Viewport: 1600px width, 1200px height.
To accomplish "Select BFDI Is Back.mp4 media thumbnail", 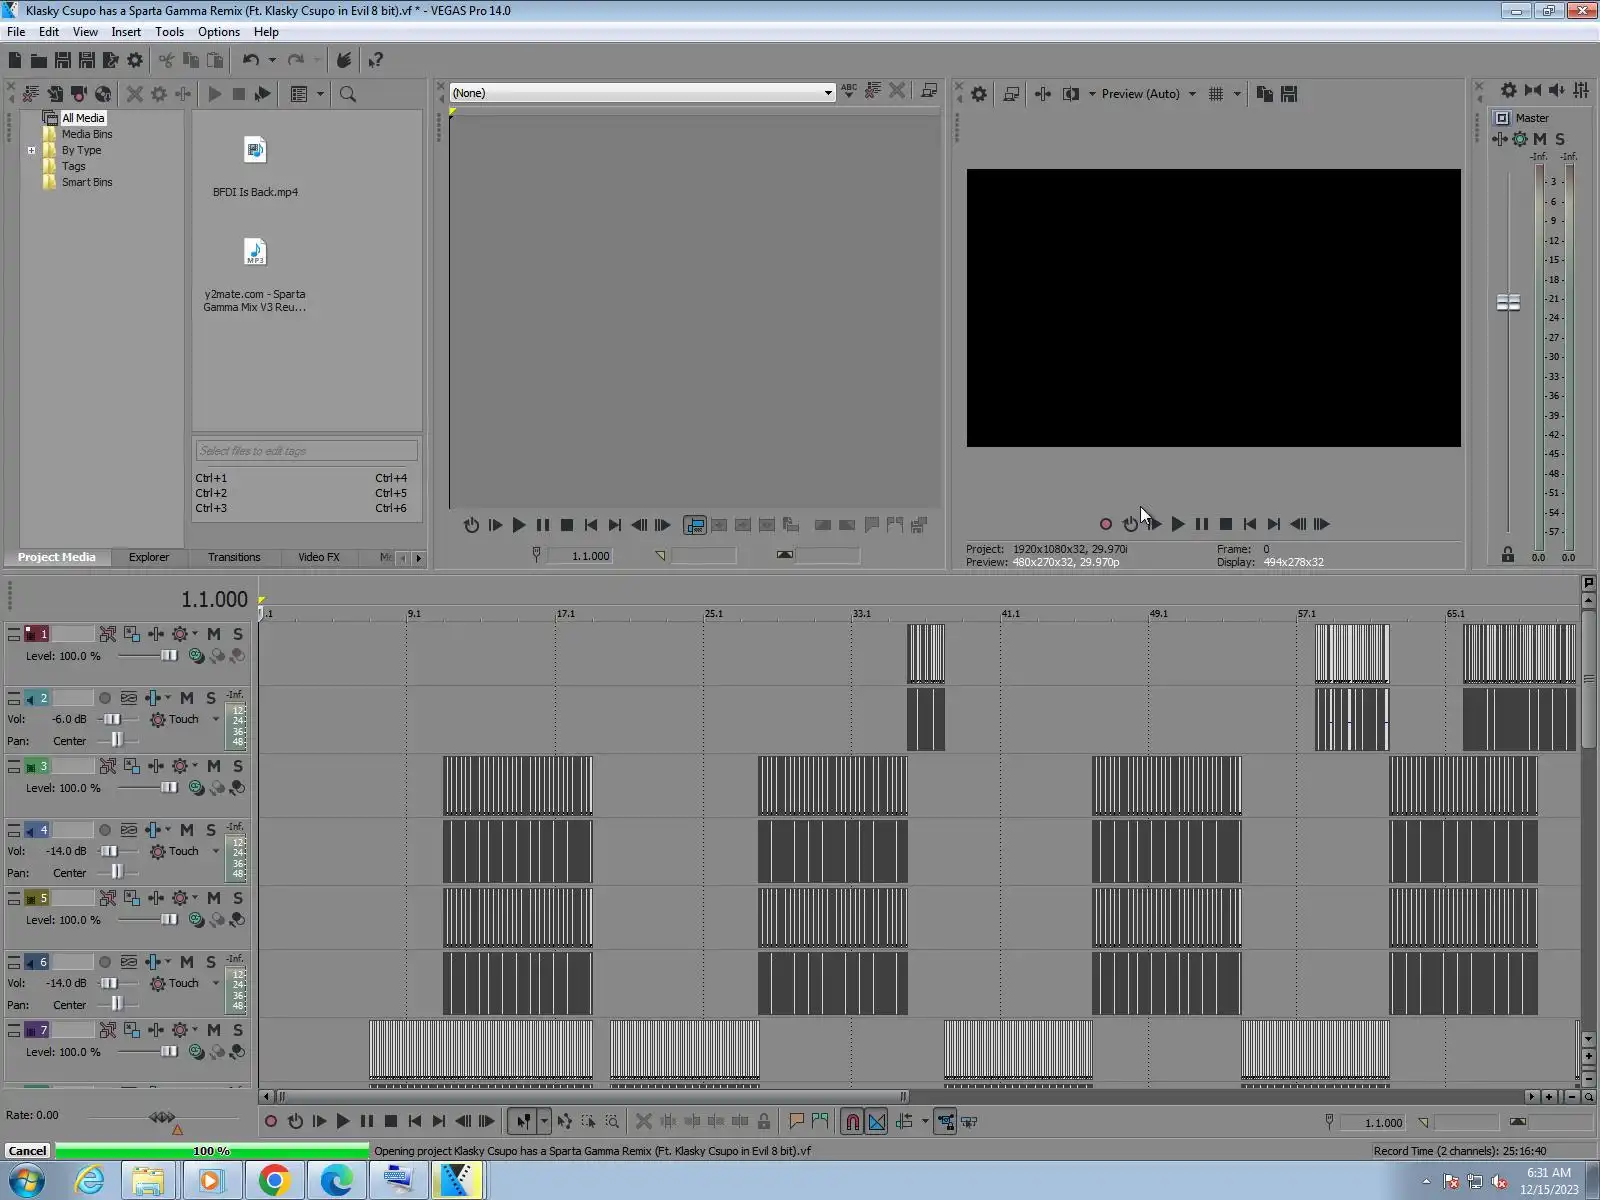I will coord(255,150).
